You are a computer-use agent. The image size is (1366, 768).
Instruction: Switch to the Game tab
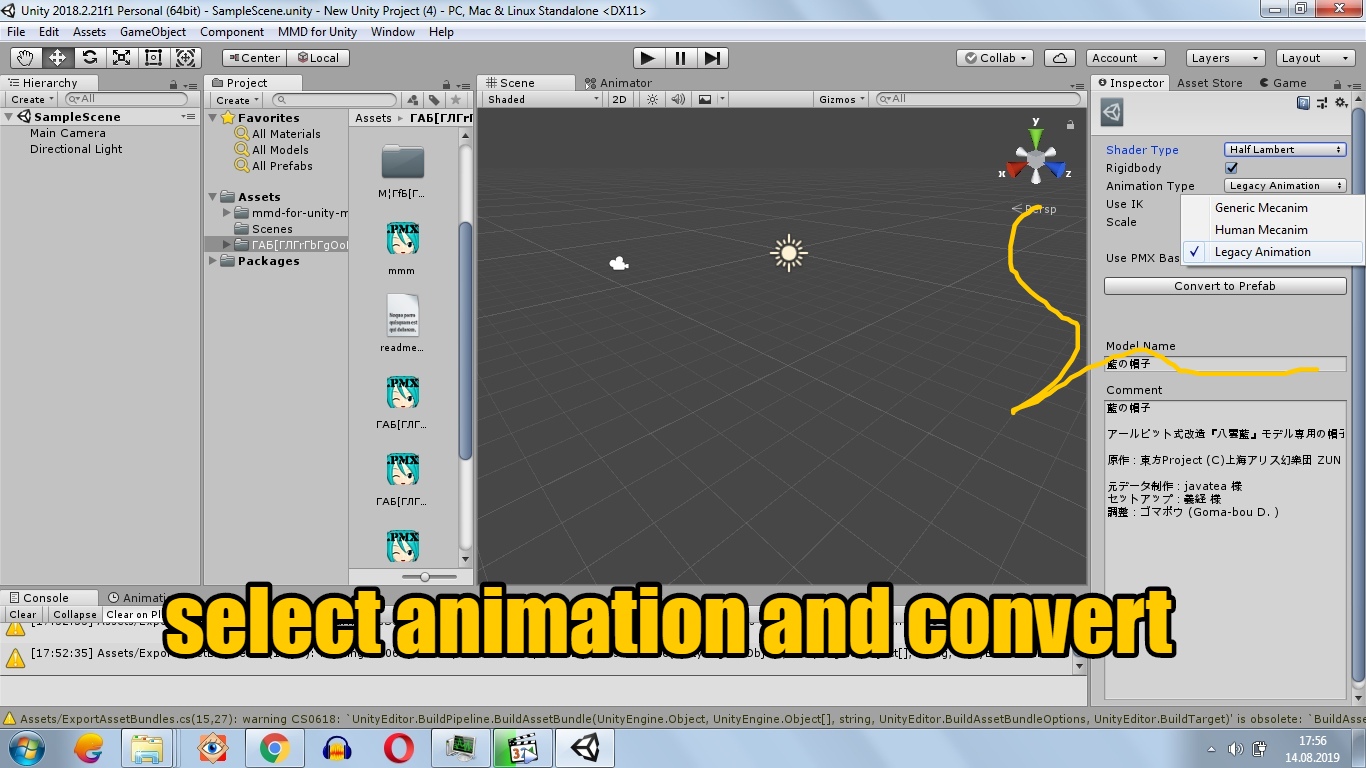(x=1282, y=83)
